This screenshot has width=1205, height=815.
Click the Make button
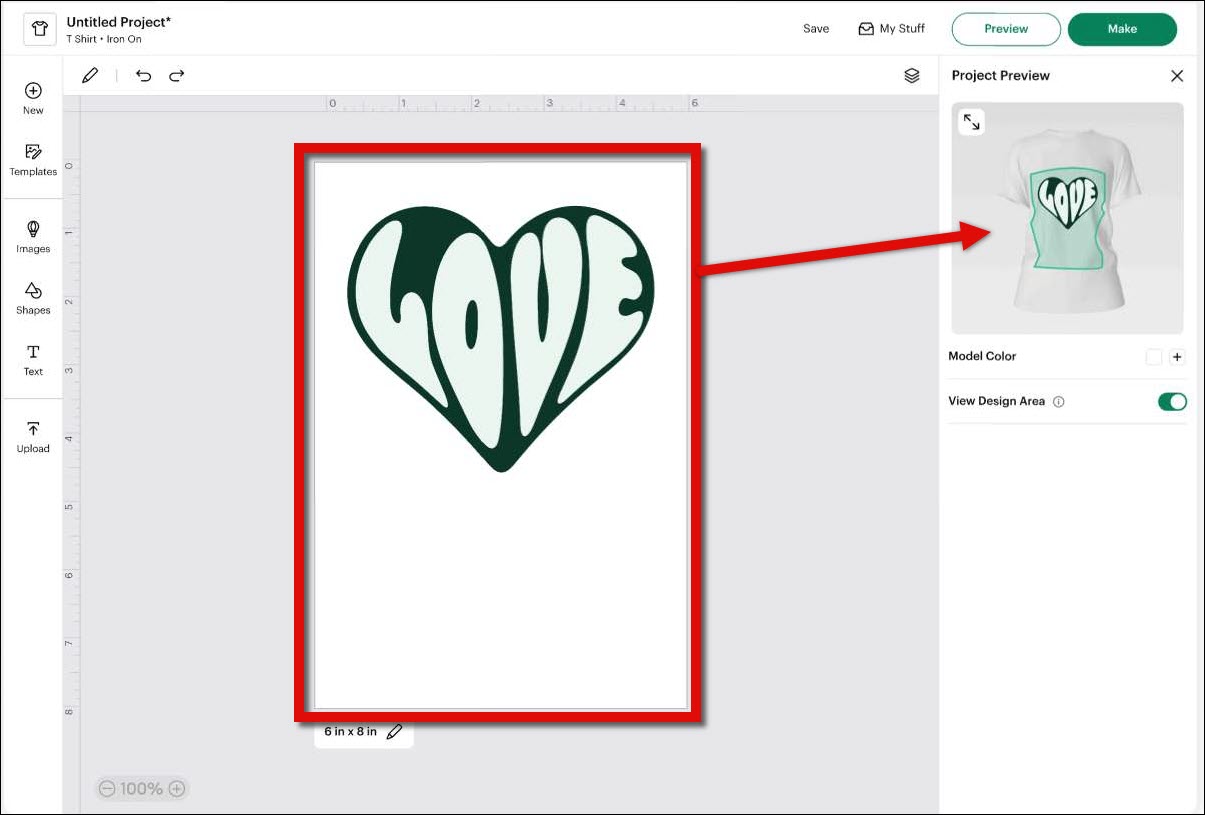click(1121, 29)
